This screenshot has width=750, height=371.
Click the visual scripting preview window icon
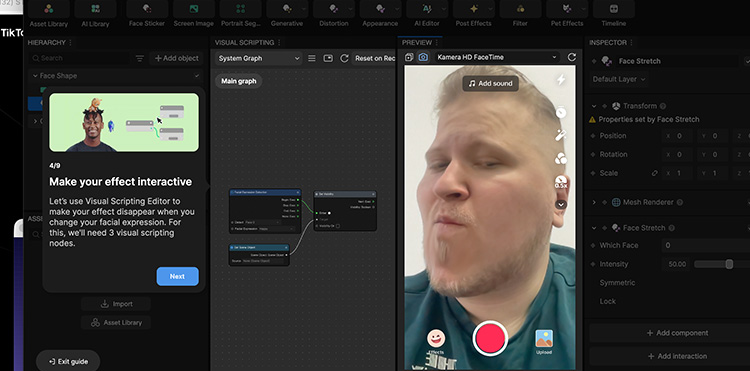pos(328,58)
